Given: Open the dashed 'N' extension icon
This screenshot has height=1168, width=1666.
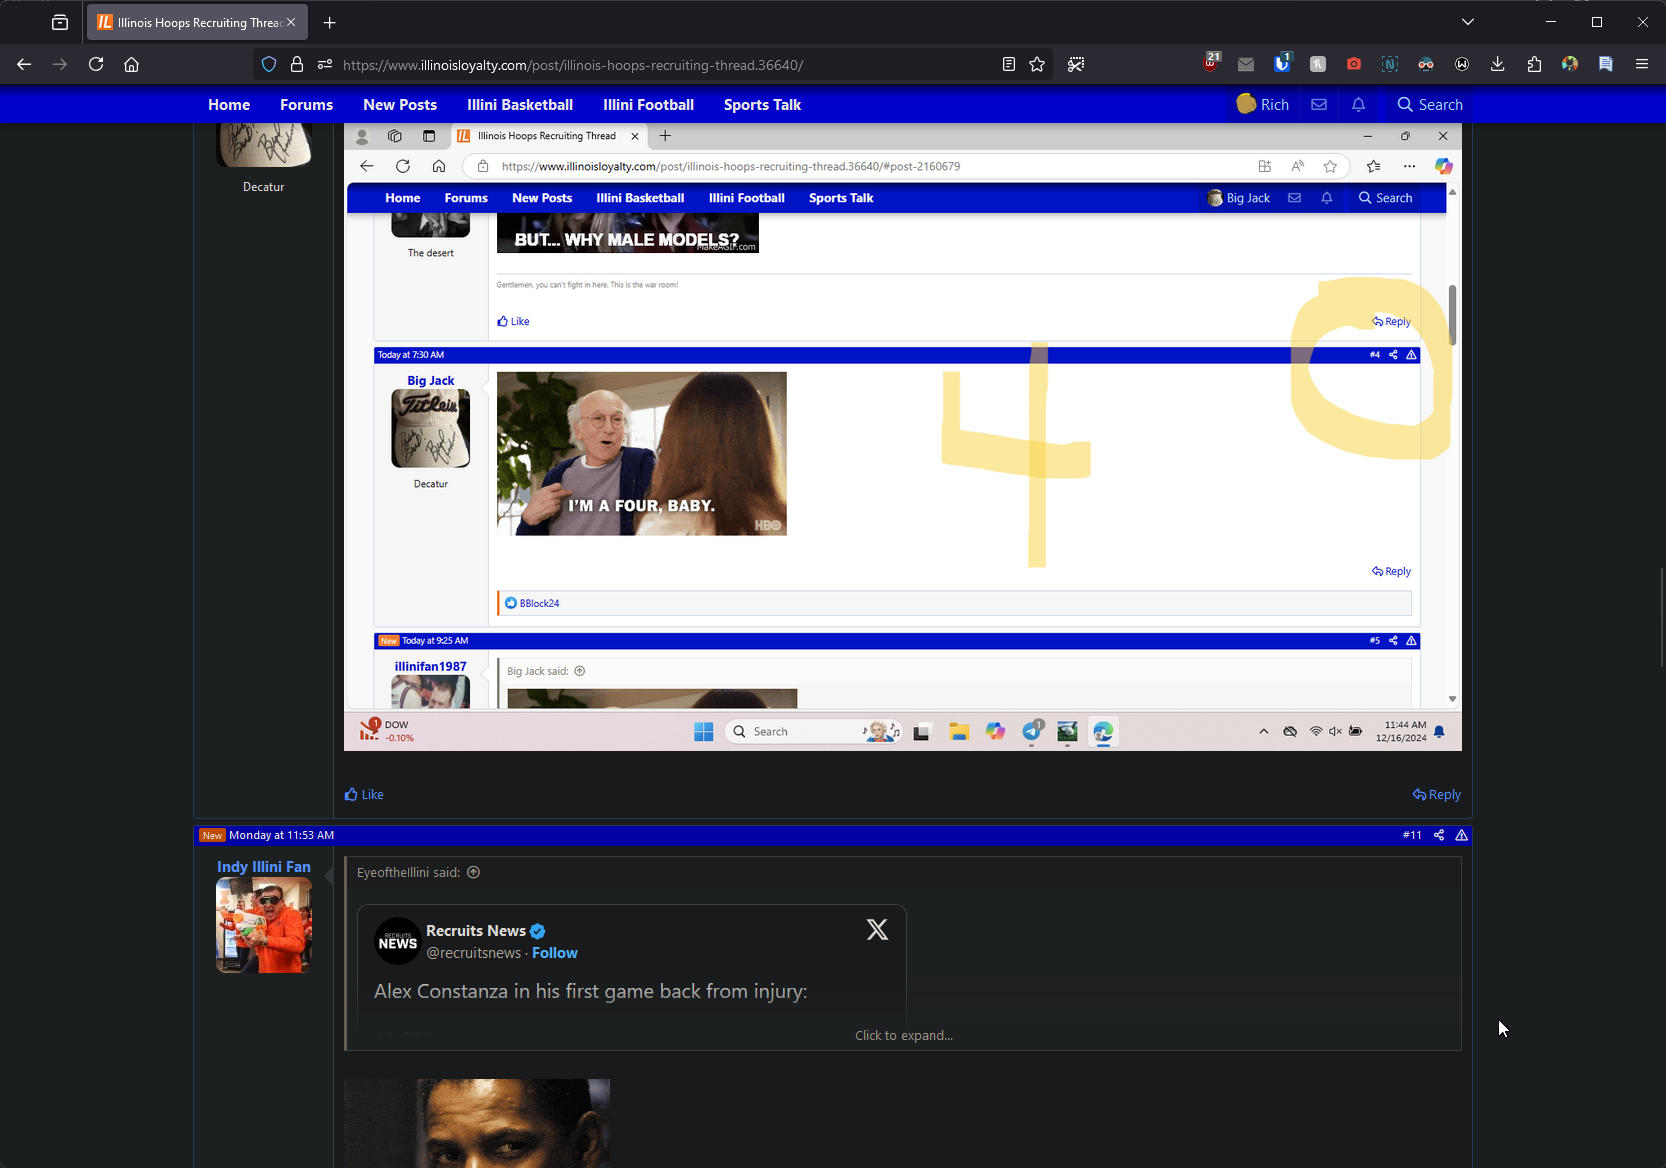Looking at the screenshot, I should pyautogui.click(x=1390, y=64).
